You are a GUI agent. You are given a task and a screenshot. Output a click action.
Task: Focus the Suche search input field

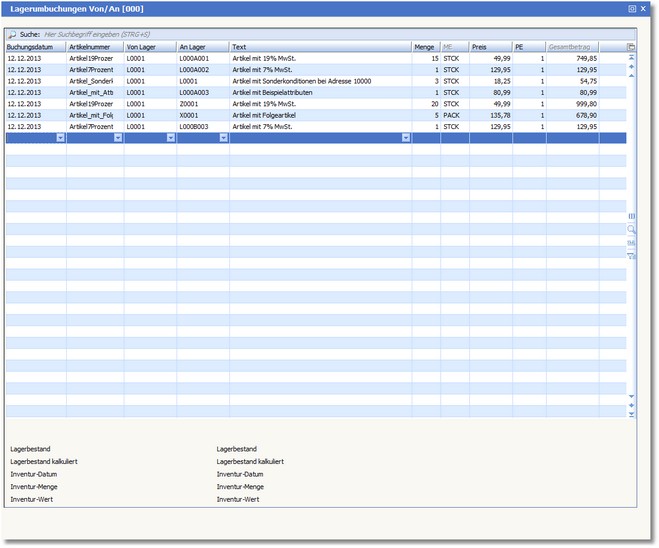tap(200, 33)
